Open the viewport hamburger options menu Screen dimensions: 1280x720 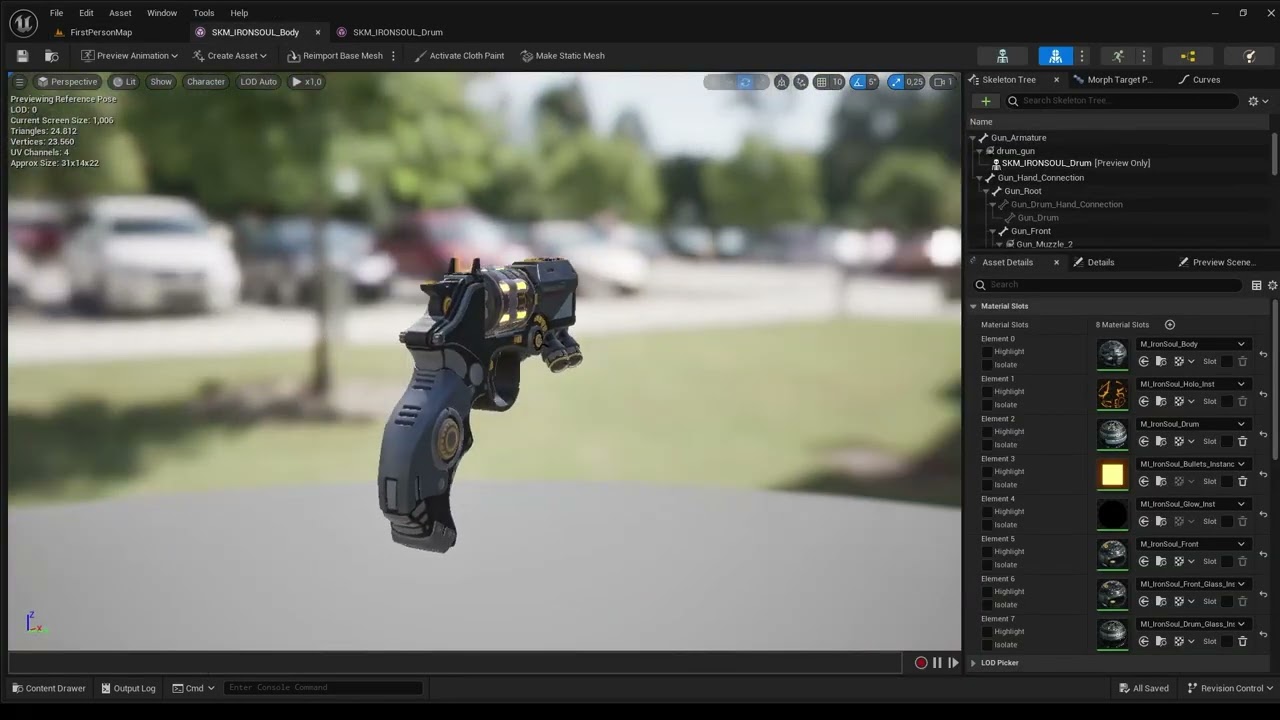(19, 82)
